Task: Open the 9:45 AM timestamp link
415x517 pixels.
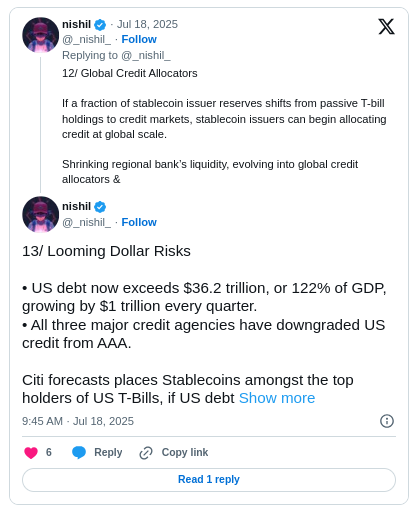Action: pos(78,421)
